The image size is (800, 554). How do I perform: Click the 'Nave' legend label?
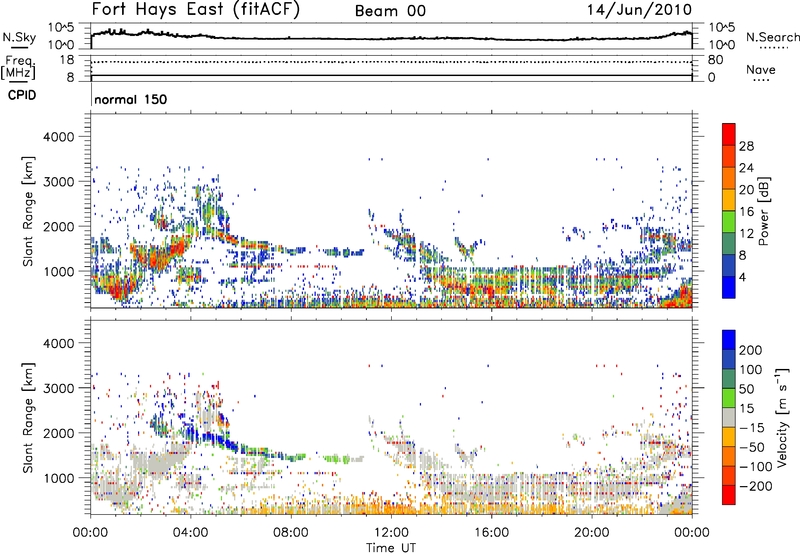point(761,69)
